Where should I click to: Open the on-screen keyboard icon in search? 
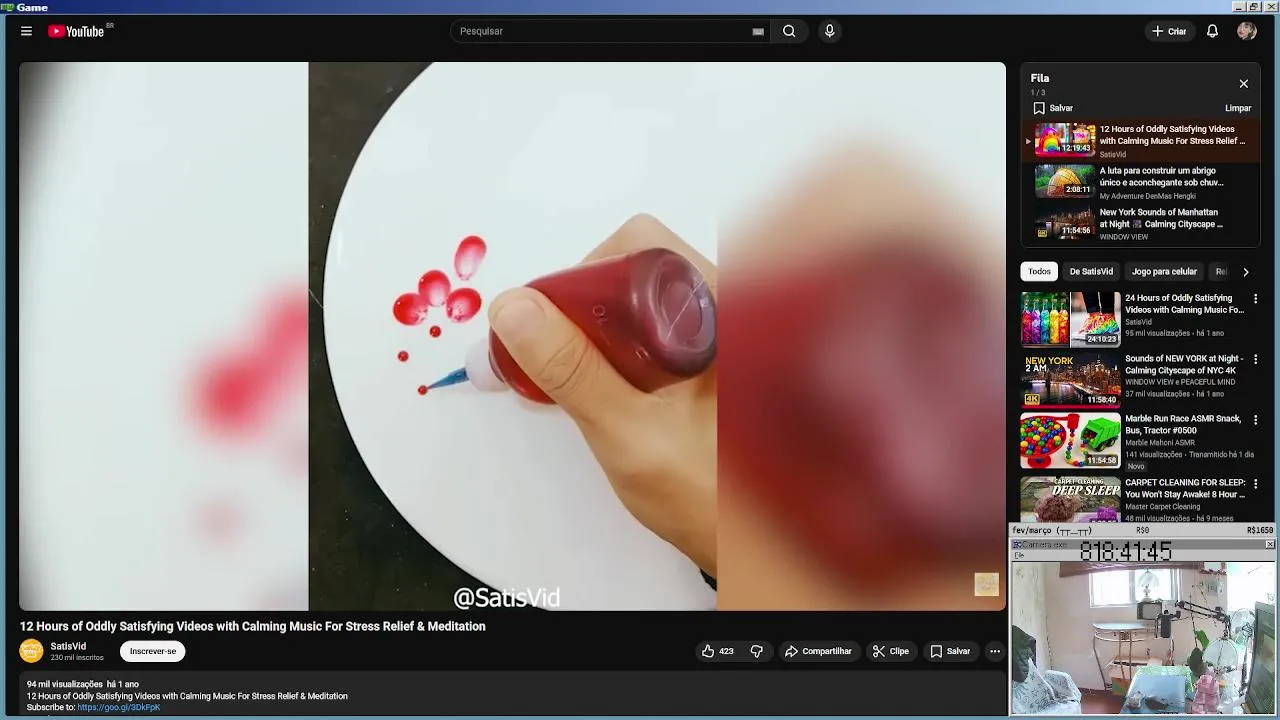coord(758,31)
